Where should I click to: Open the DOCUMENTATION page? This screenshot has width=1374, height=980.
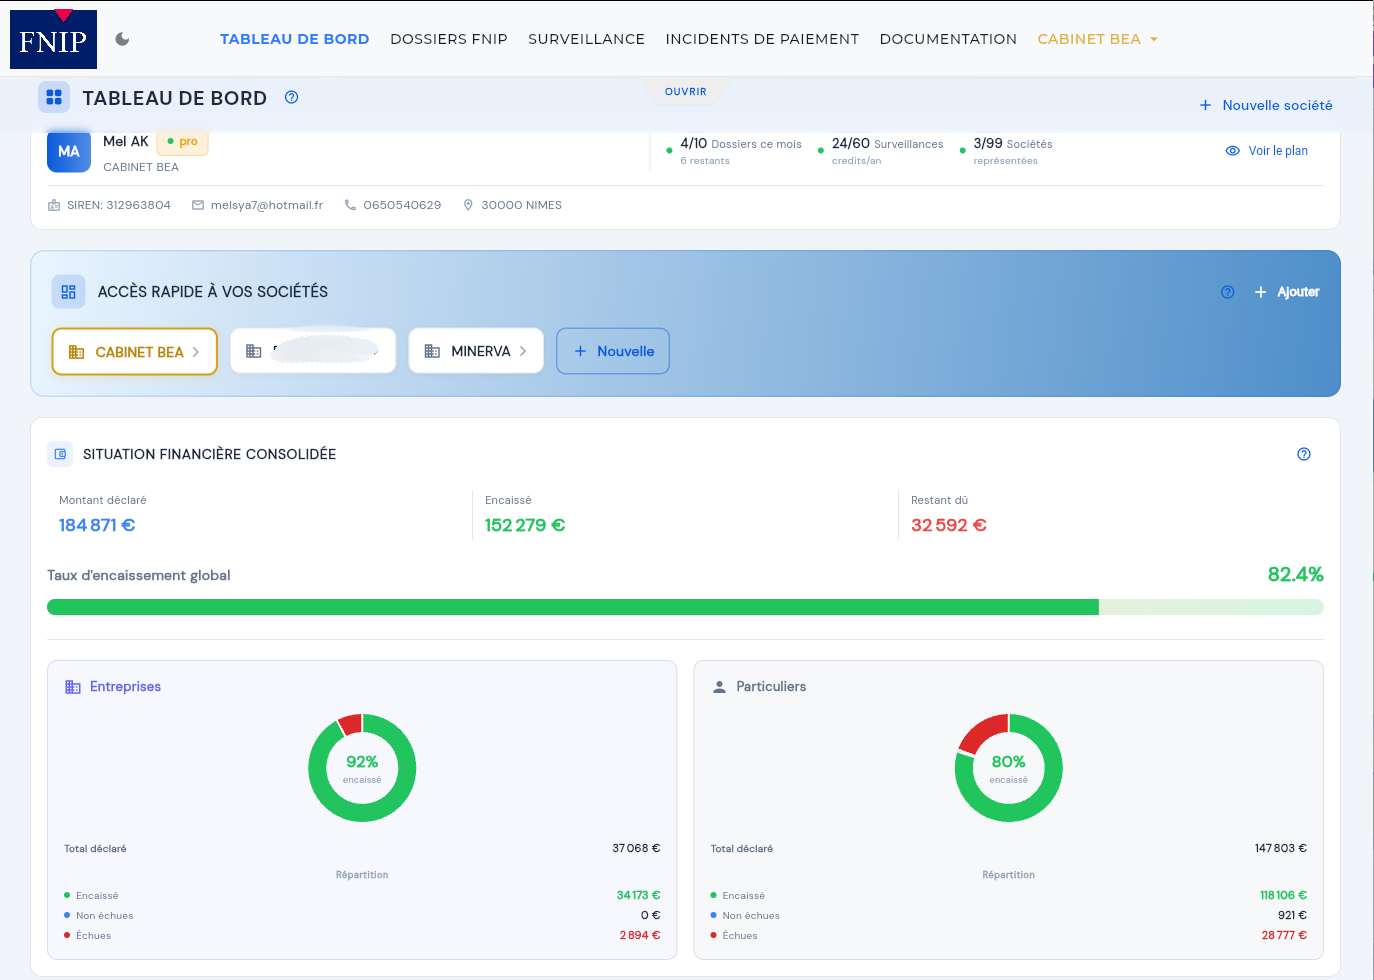coord(948,39)
